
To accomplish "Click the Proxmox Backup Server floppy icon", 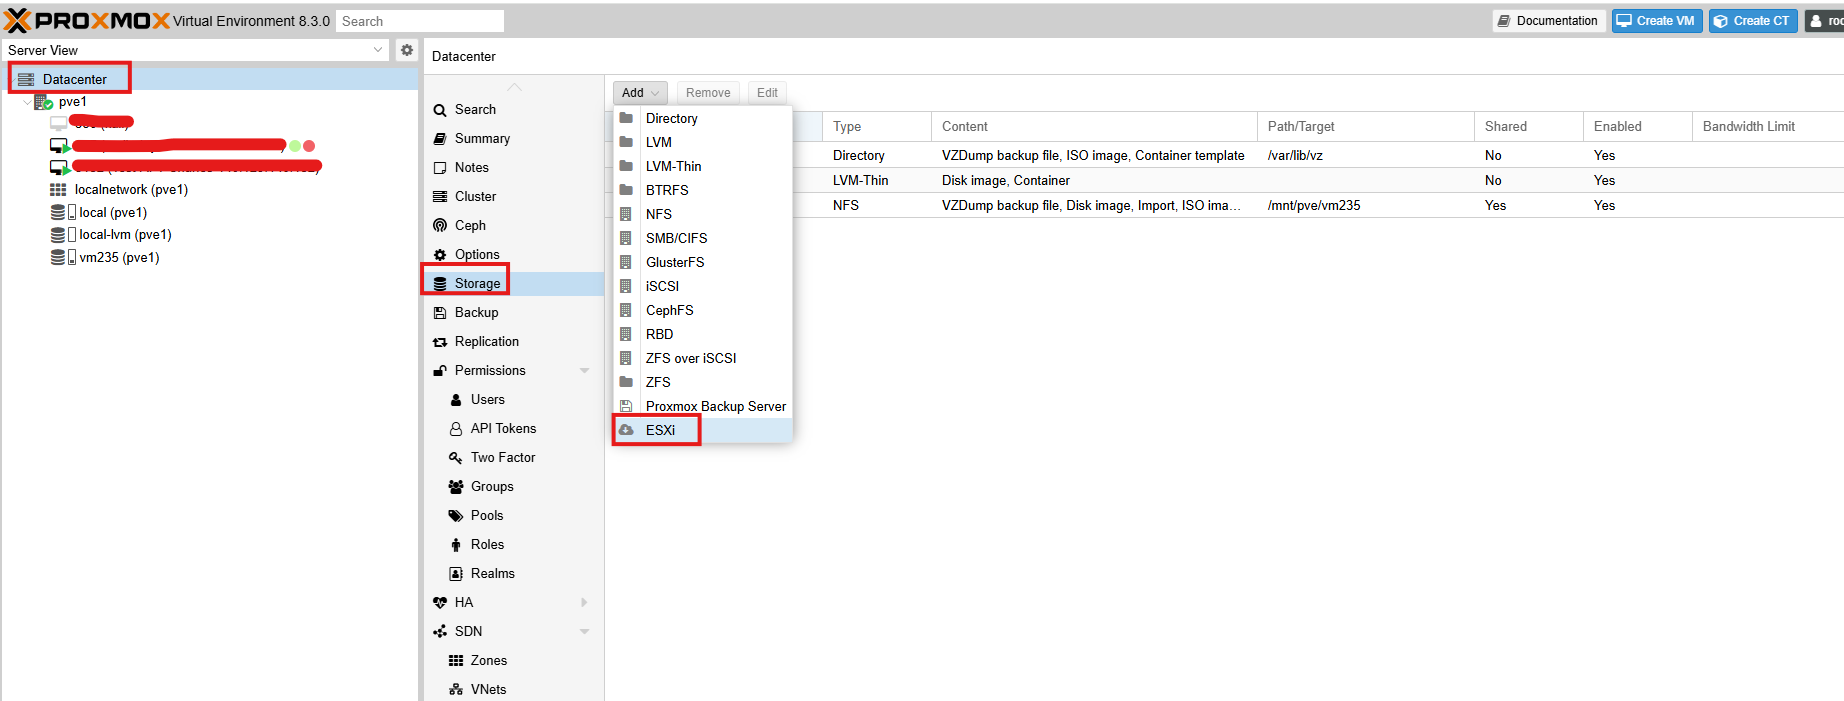I will pos(626,406).
